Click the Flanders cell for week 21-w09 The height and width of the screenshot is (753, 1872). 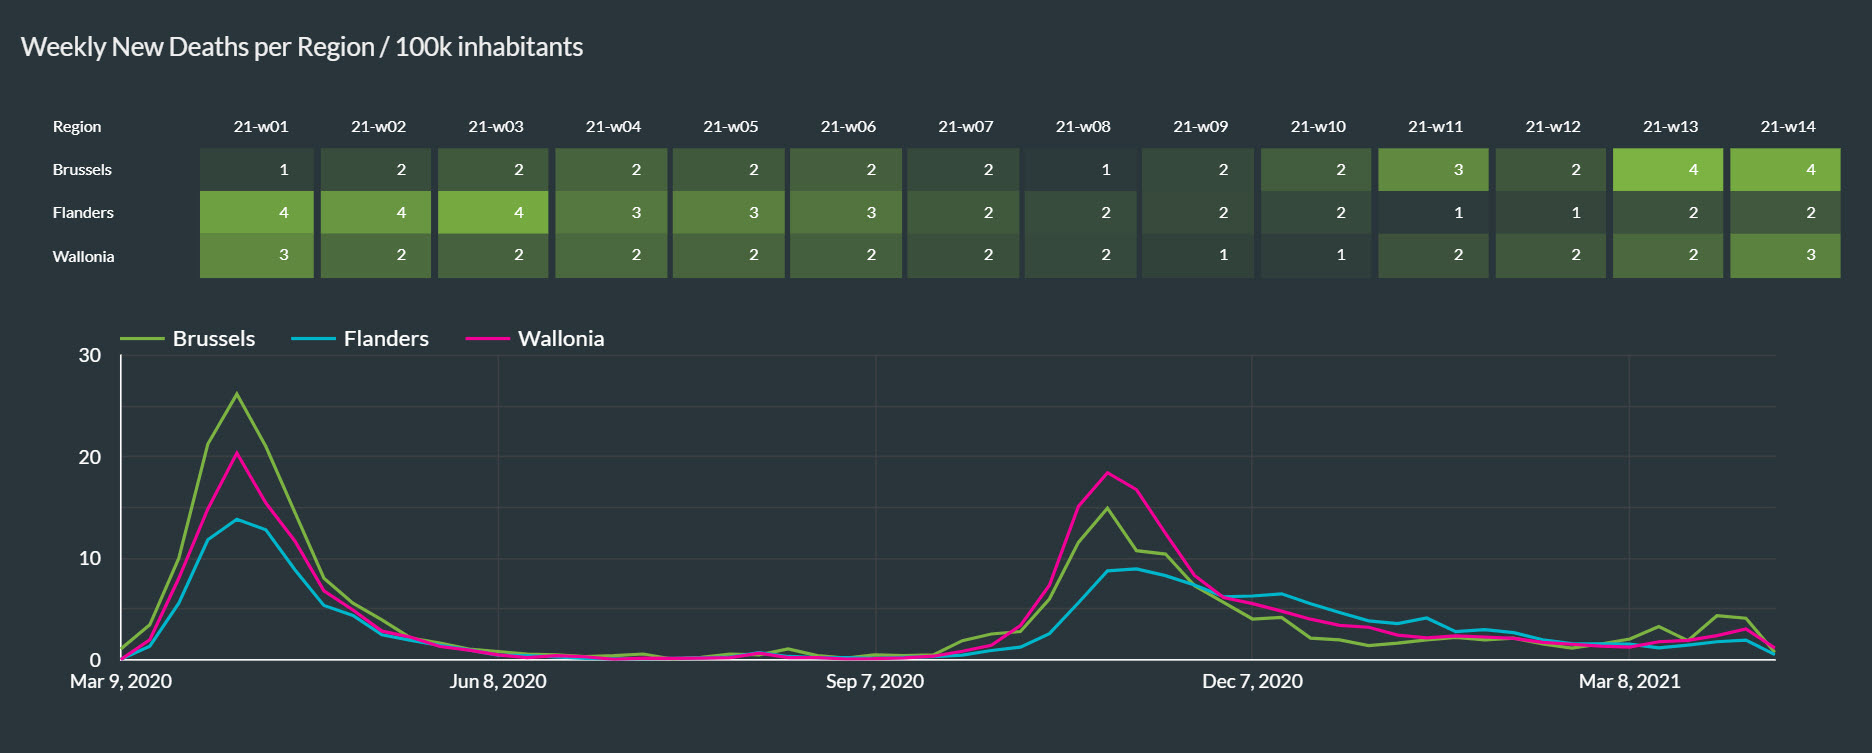[x=1198, y=213]
